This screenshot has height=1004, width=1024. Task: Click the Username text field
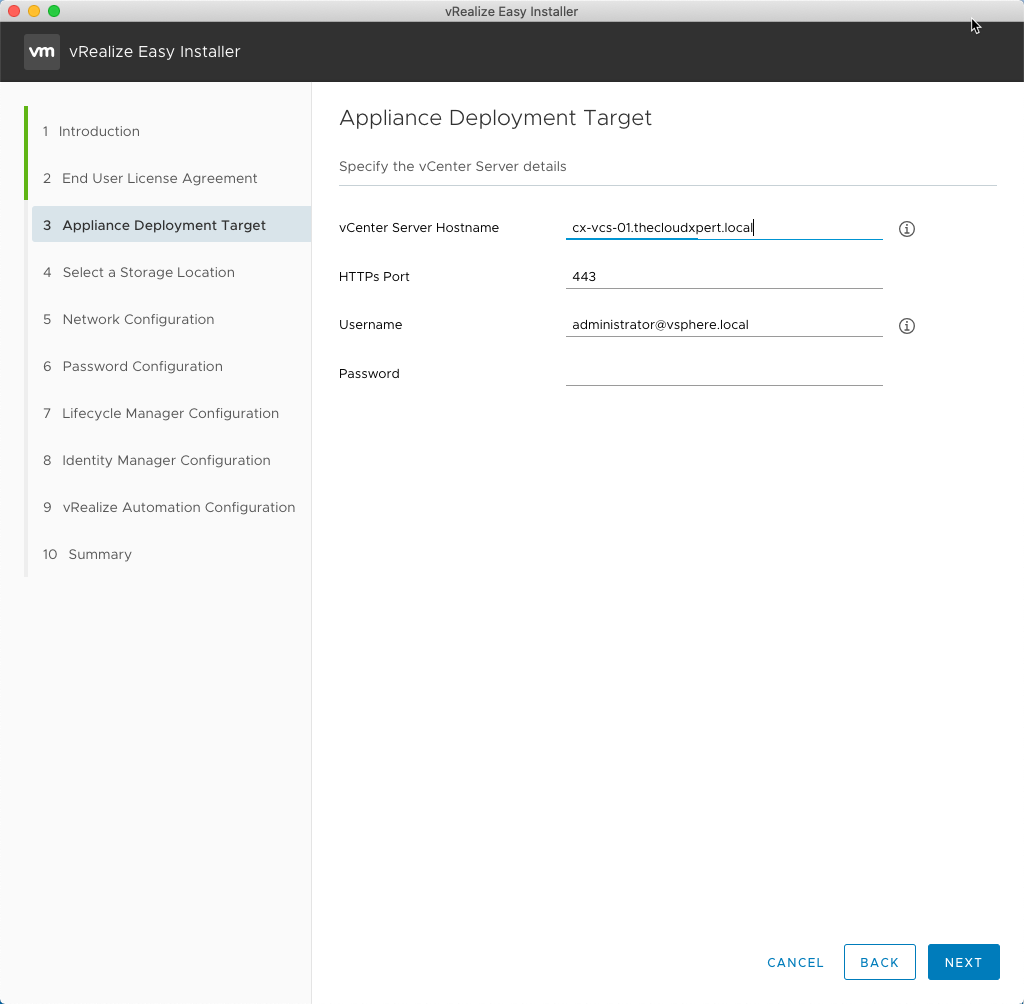[723, 325]
